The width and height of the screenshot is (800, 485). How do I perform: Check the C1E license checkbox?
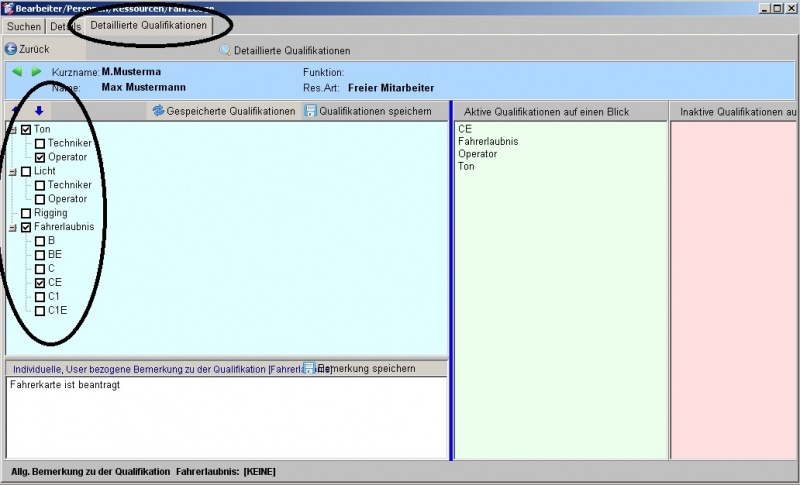(x=40, y=311)
